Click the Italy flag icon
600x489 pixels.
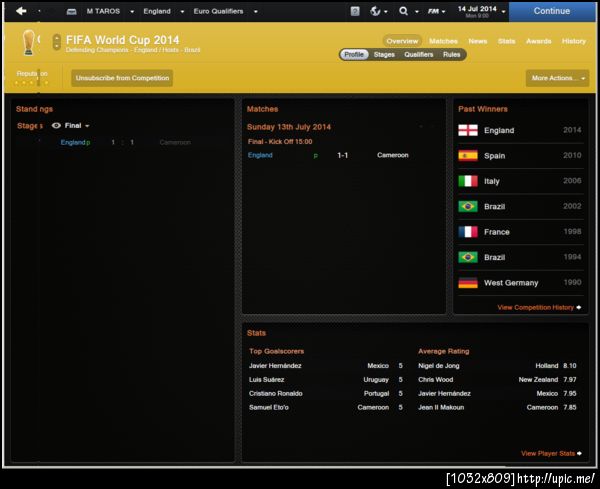tap(468, 181)
